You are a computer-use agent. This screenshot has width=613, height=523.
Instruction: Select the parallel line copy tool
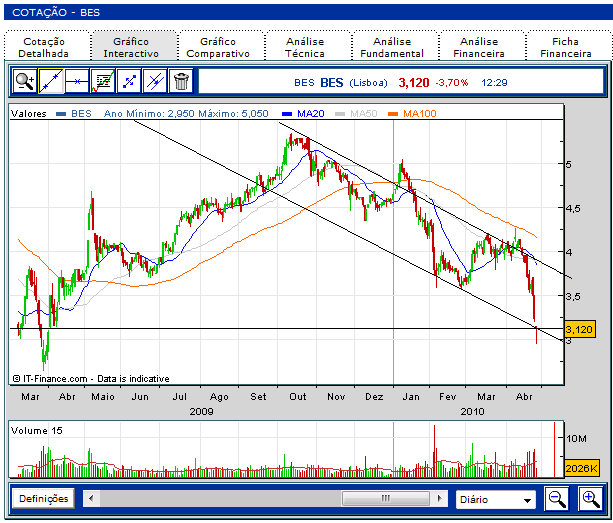(x=155, y=81)
